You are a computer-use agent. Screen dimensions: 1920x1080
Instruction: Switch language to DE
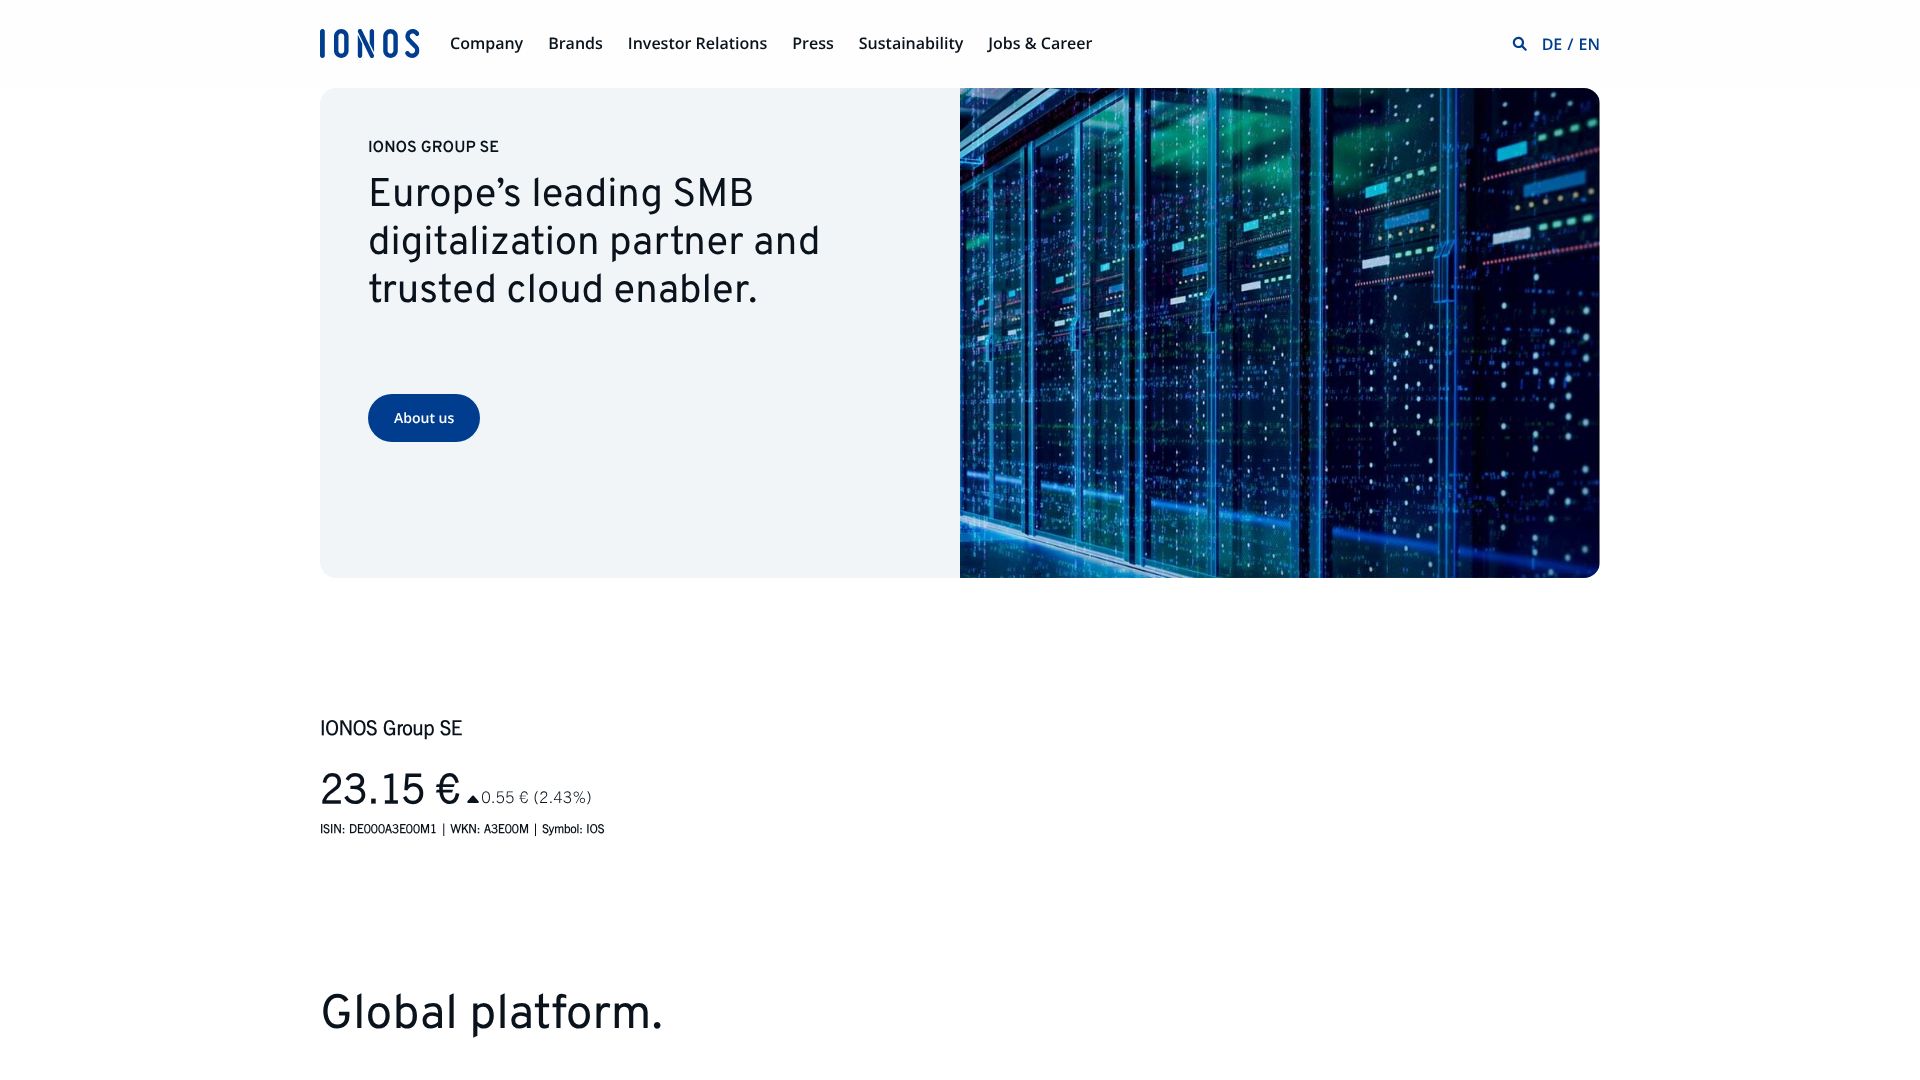[x=1551, y=44]
